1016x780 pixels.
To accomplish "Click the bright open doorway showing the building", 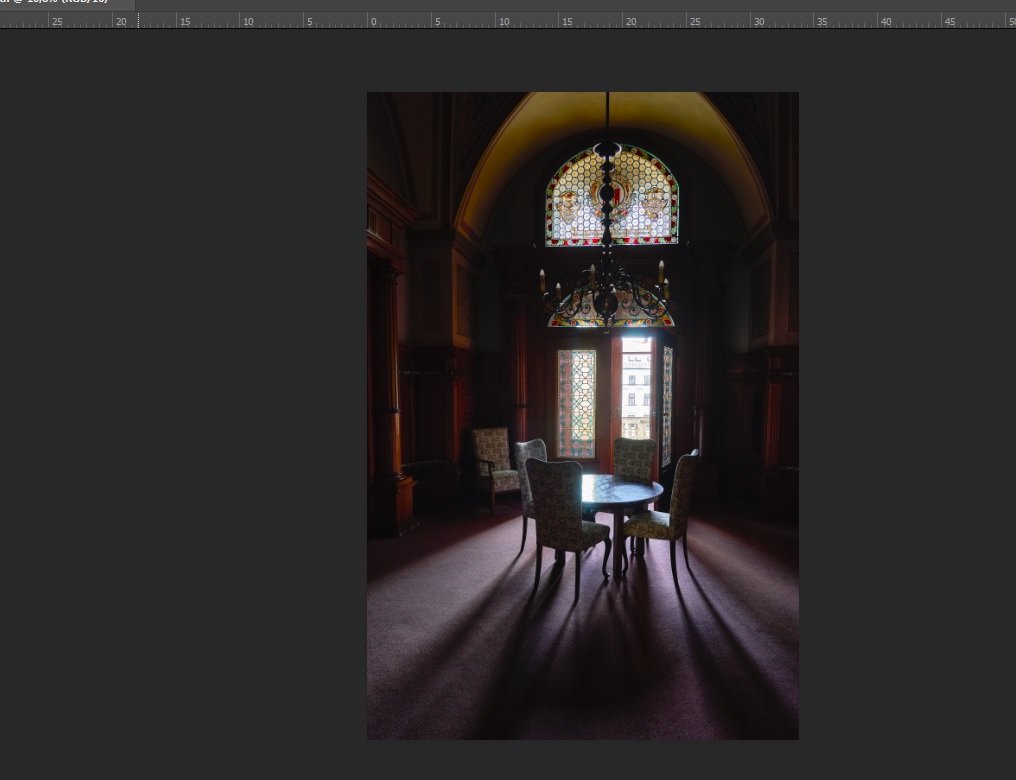I will pyautogui.click(x=636, y=388).
